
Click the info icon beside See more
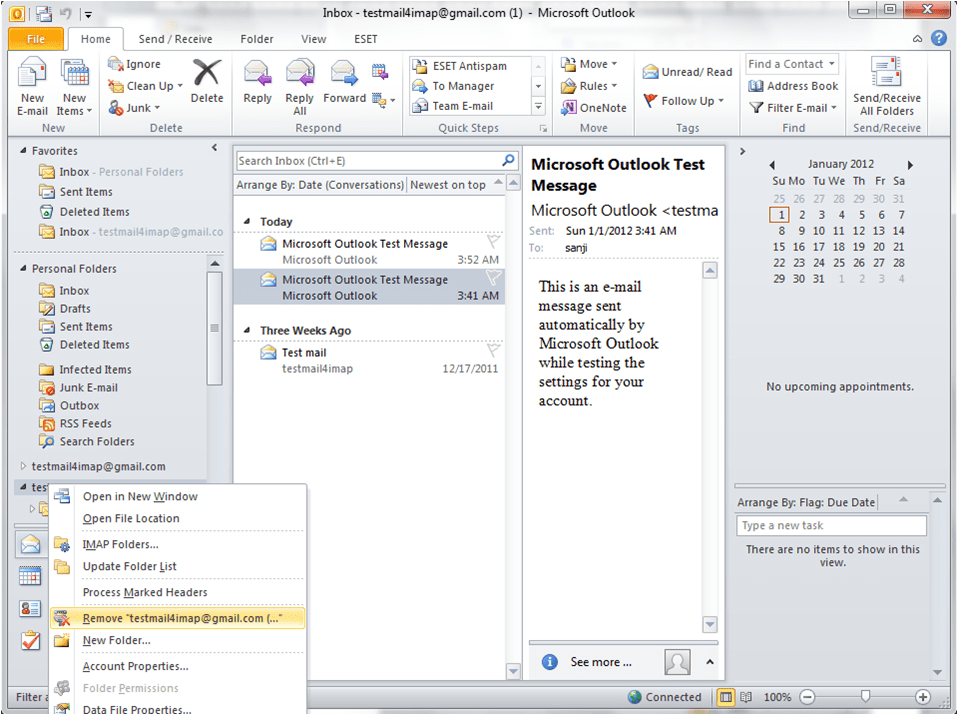point(550,662)
